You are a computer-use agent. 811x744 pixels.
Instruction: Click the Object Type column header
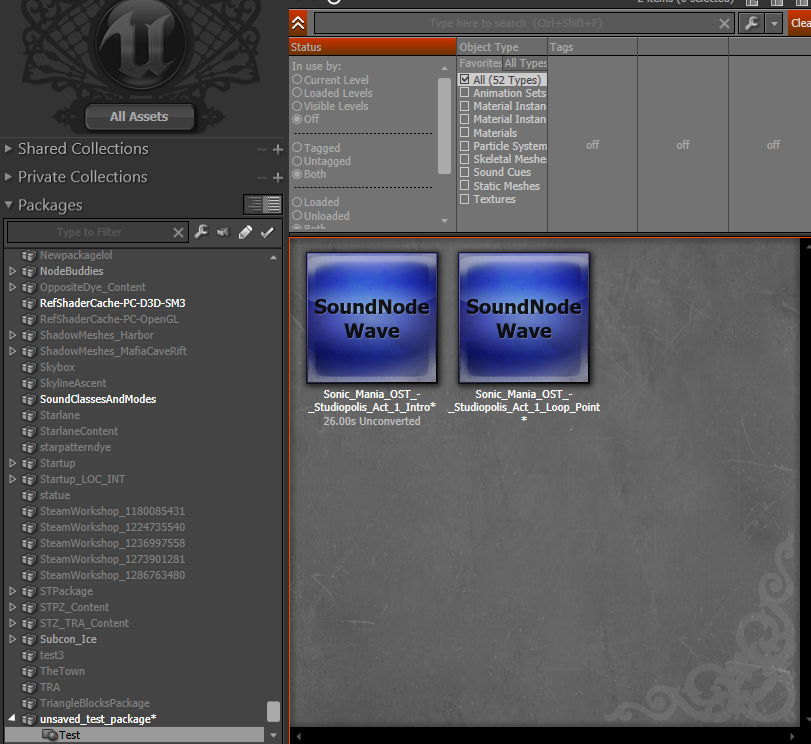click(502, 47)
